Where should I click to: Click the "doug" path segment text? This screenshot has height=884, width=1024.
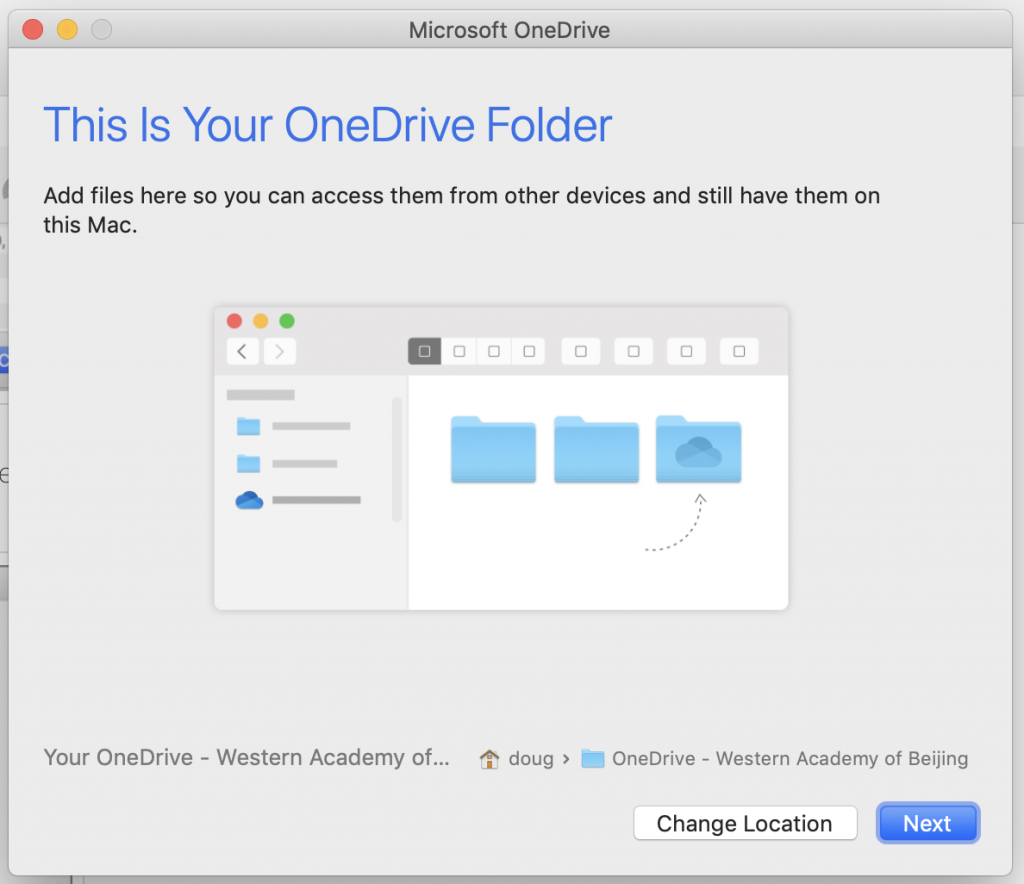pos(531,759)
